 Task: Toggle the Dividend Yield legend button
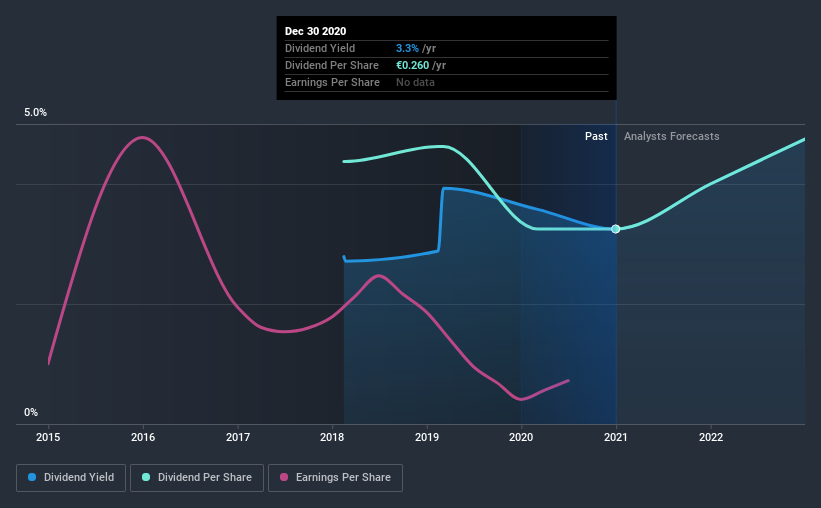point(71,478)
